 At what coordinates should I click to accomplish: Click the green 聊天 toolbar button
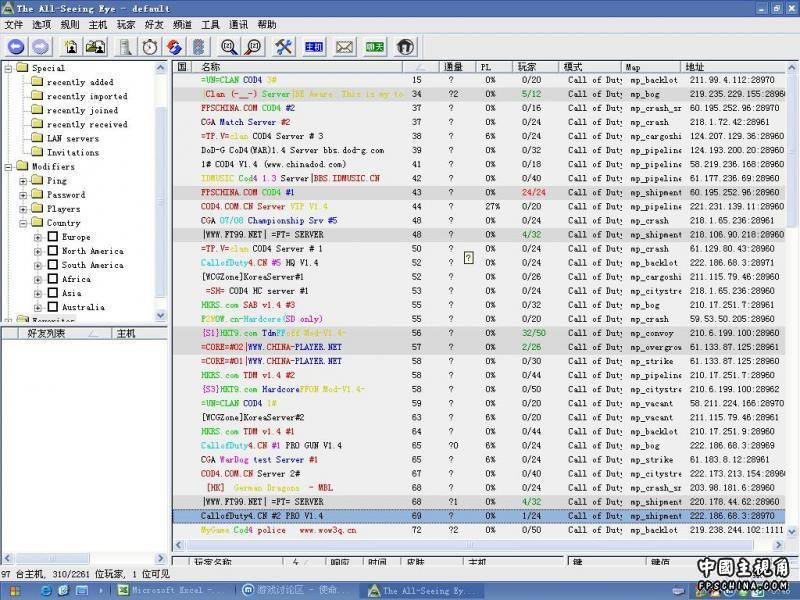(374, 47)
